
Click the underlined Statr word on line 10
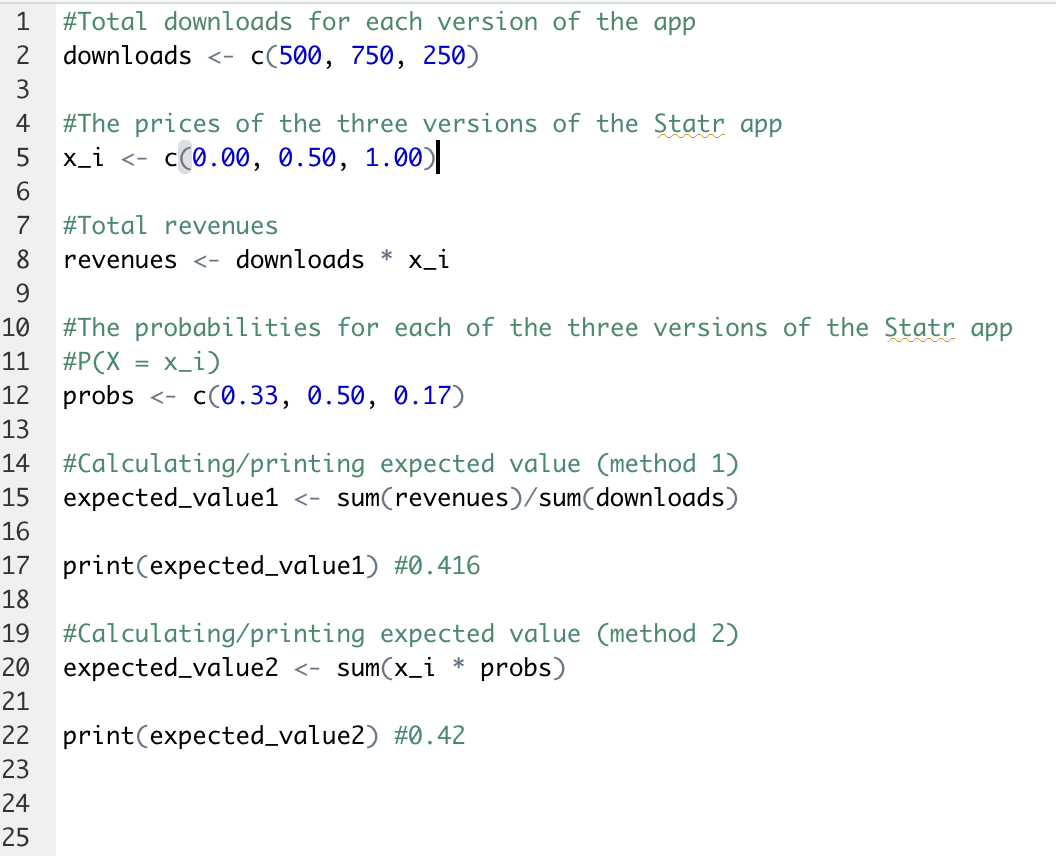coord(919,327)
